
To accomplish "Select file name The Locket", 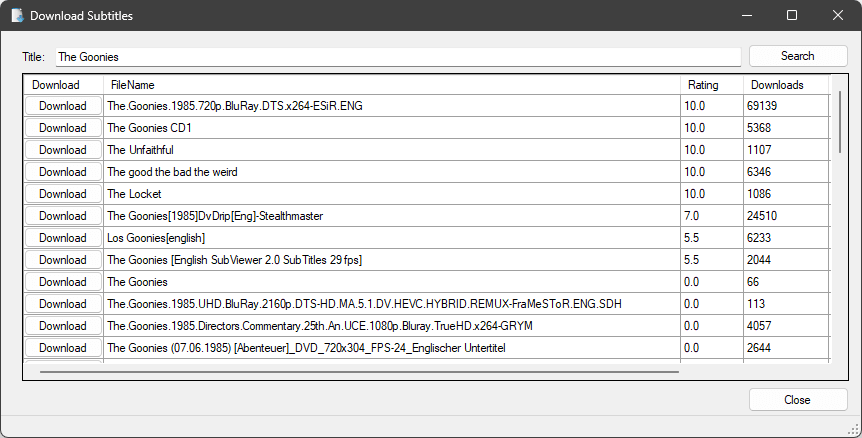I will tap(134, 194).
